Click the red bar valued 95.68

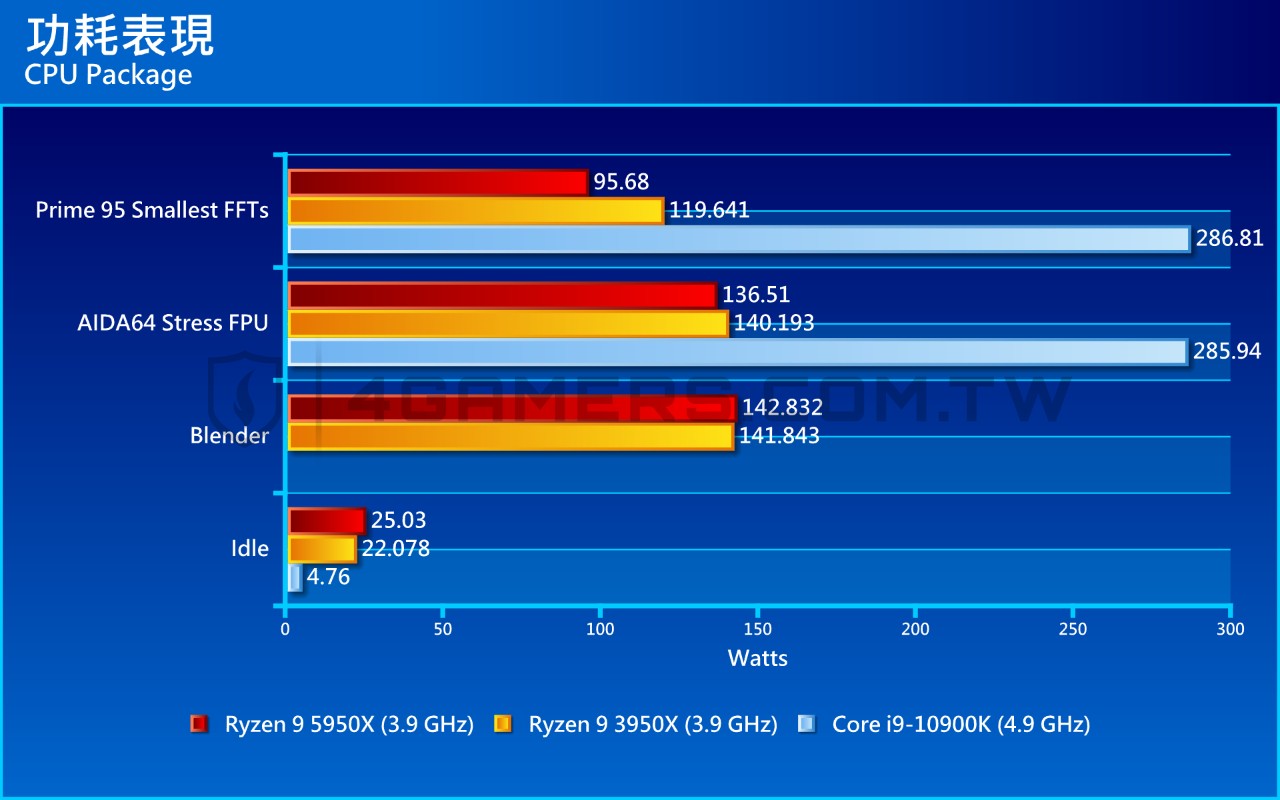[x=438, y=182]
